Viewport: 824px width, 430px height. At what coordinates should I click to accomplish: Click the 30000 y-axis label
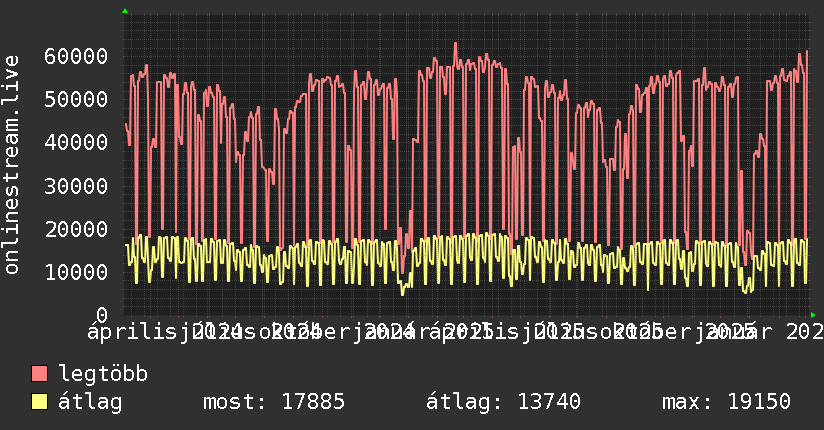click(76, 186)
